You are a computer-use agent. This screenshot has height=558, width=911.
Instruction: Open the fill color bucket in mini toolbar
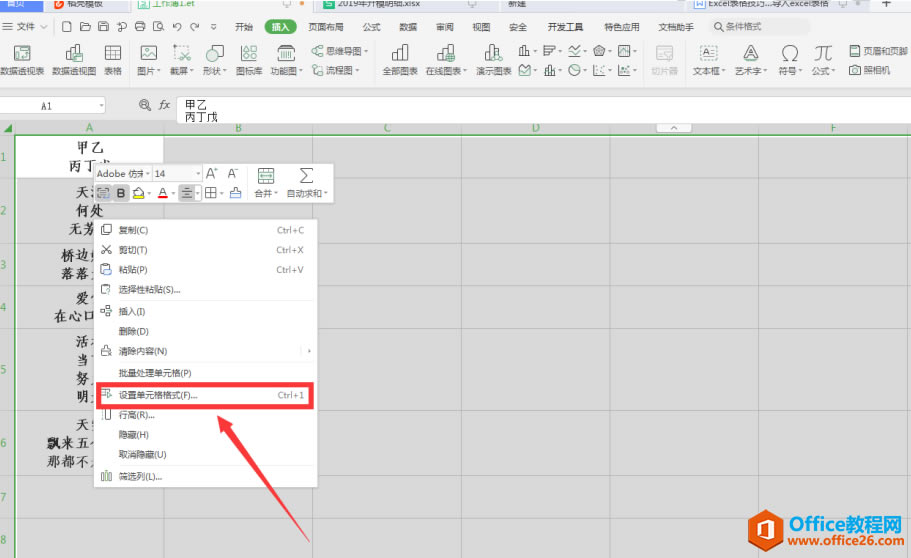pyautogui.click(x=138, y=193)
